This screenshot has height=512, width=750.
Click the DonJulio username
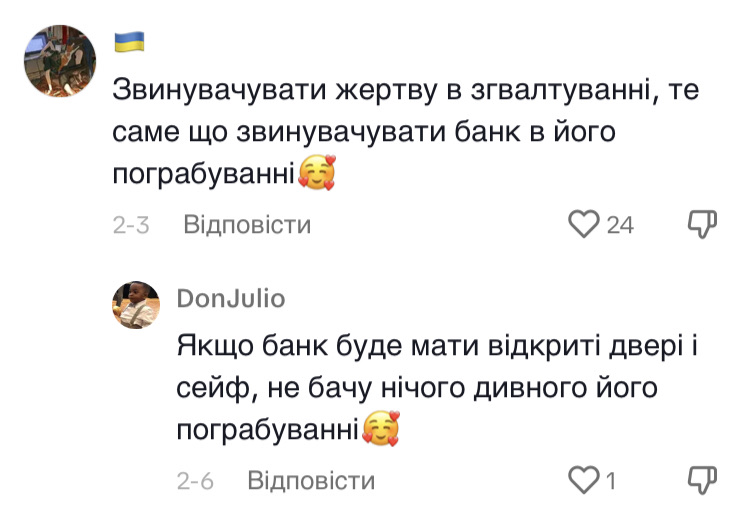(x=230, y=298)
